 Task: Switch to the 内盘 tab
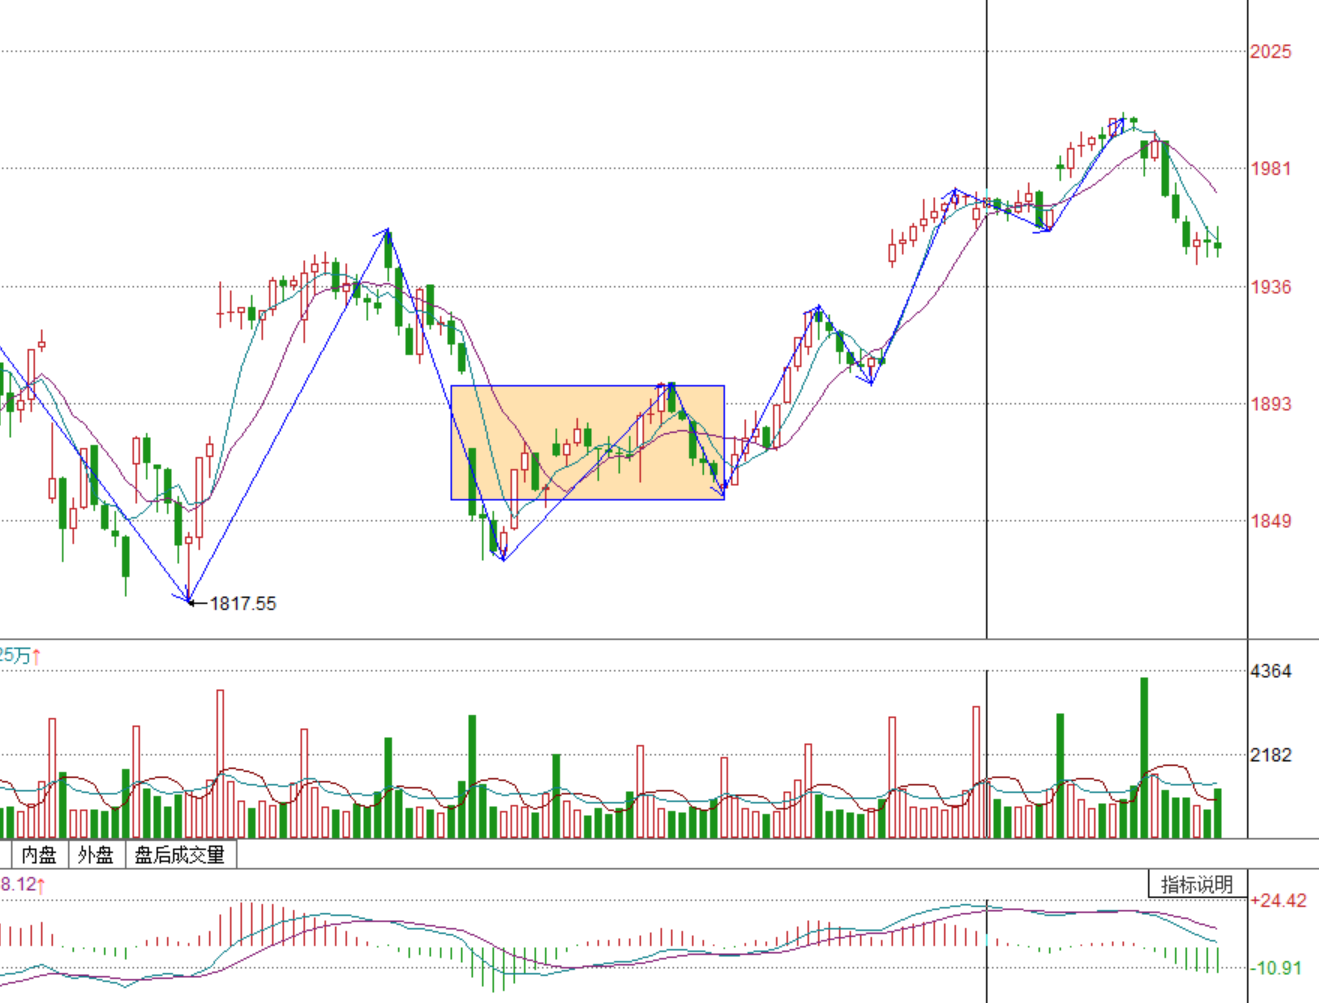[39, 855]
